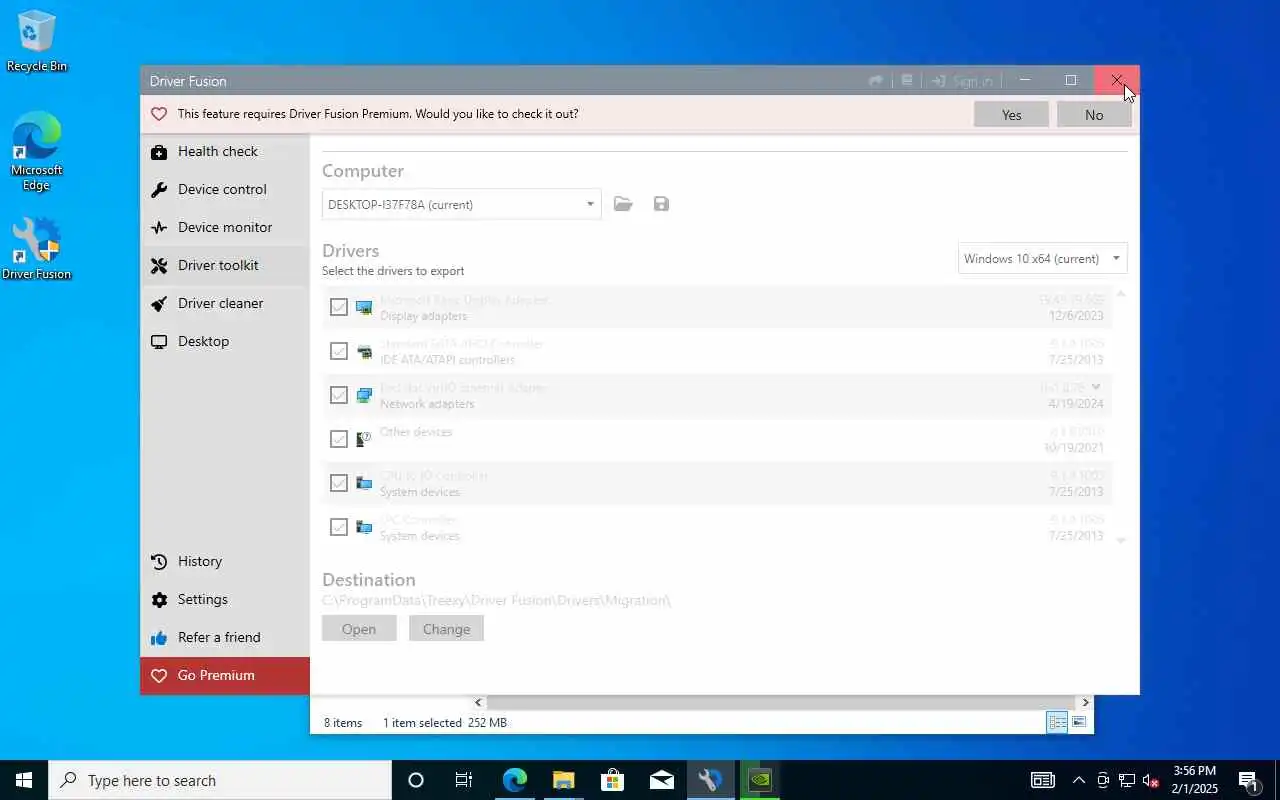Click the driver list scroll-down arrow
1280x800 pixels.
(x=1121, y=540)
